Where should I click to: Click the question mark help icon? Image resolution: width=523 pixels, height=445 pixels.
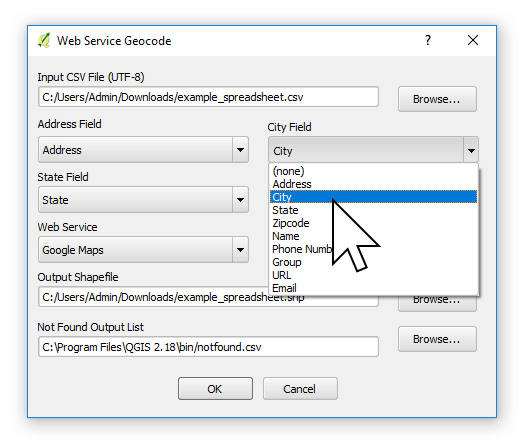(x=428, y=40)
